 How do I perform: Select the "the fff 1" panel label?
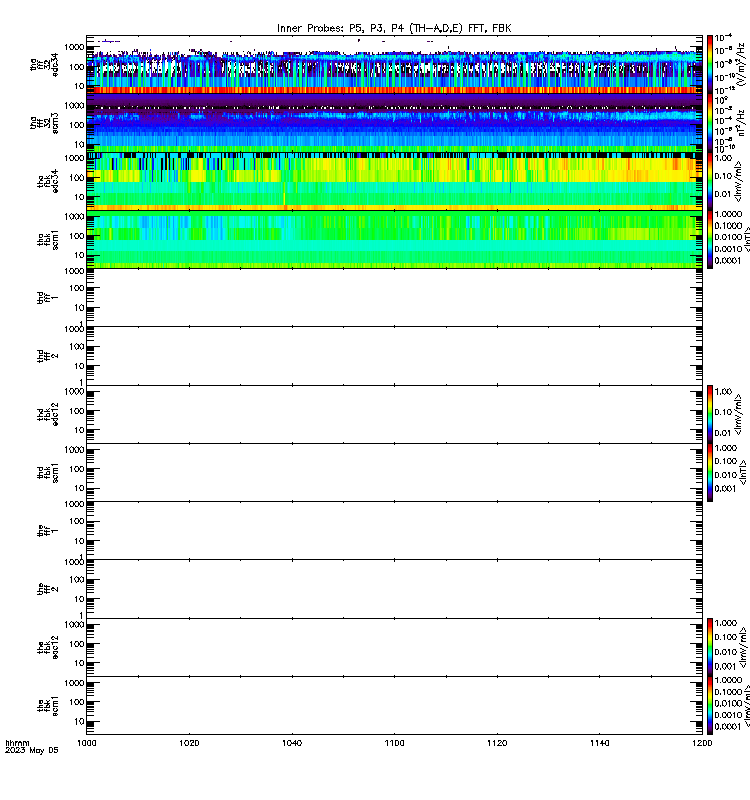point(48,531)
